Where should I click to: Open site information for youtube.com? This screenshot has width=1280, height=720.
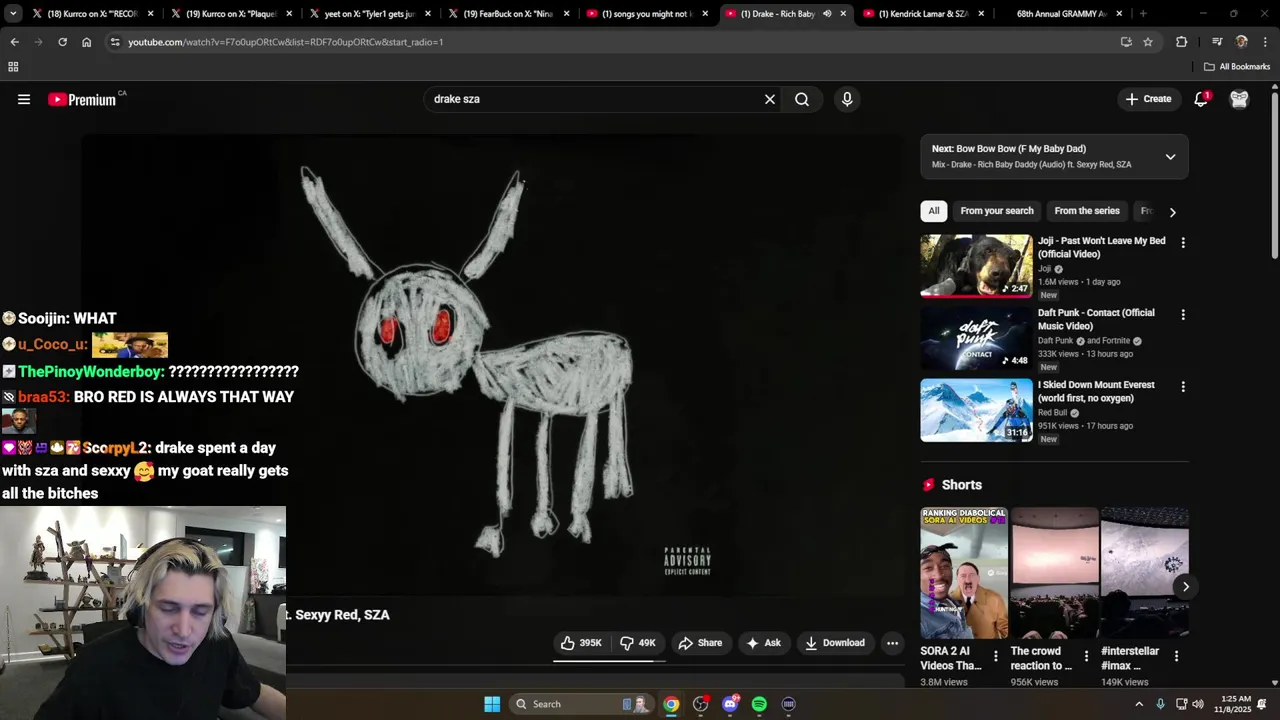click(x=115, y=42)
